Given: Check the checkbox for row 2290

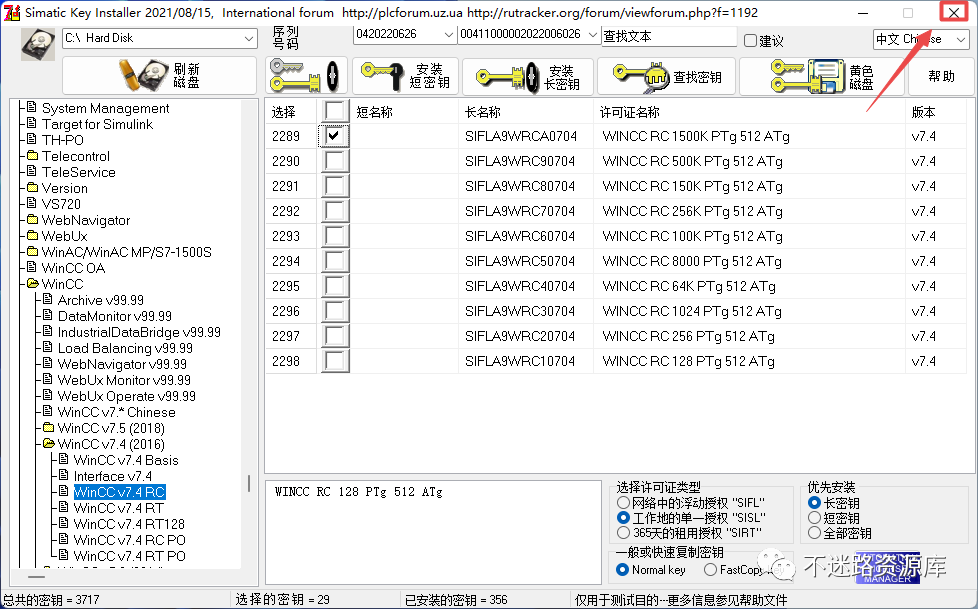Looking at the screenshot, I should pos(335,160).
